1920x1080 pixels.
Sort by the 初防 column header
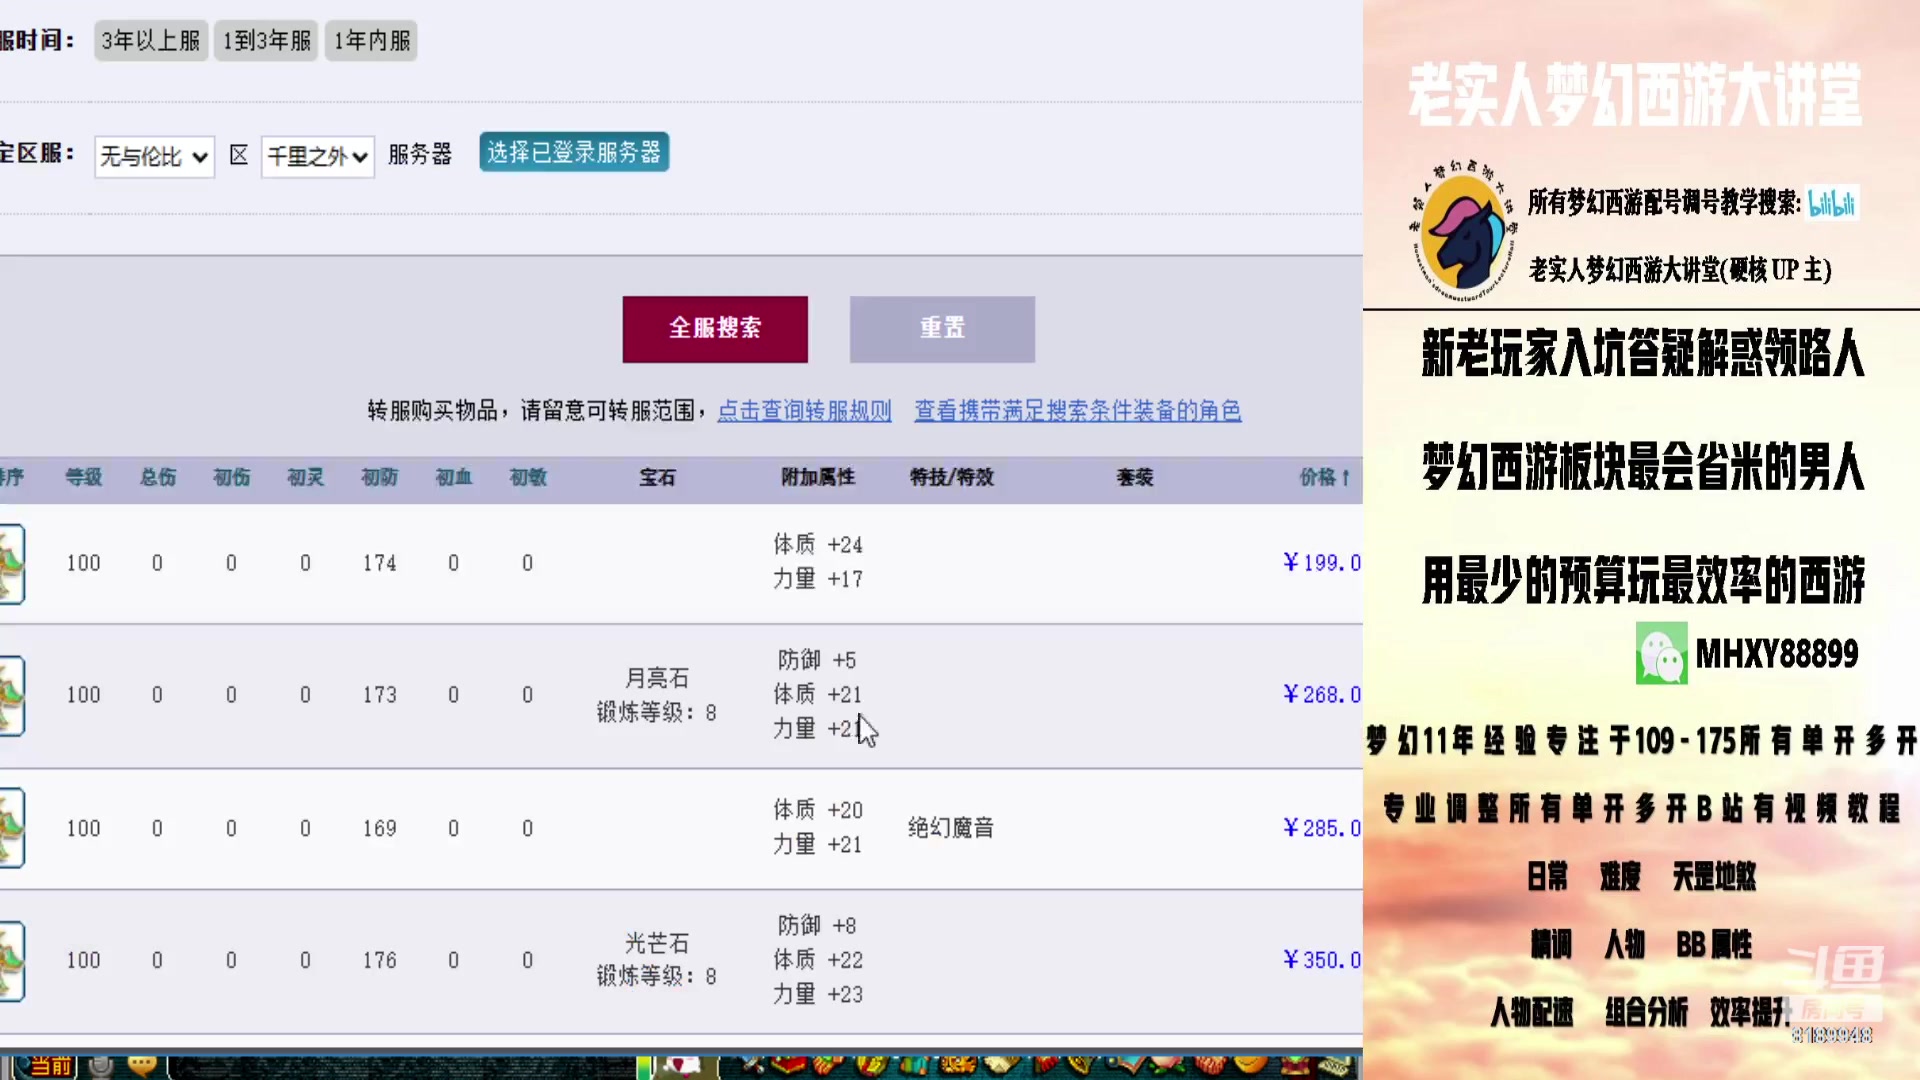[x=380, y=478]
